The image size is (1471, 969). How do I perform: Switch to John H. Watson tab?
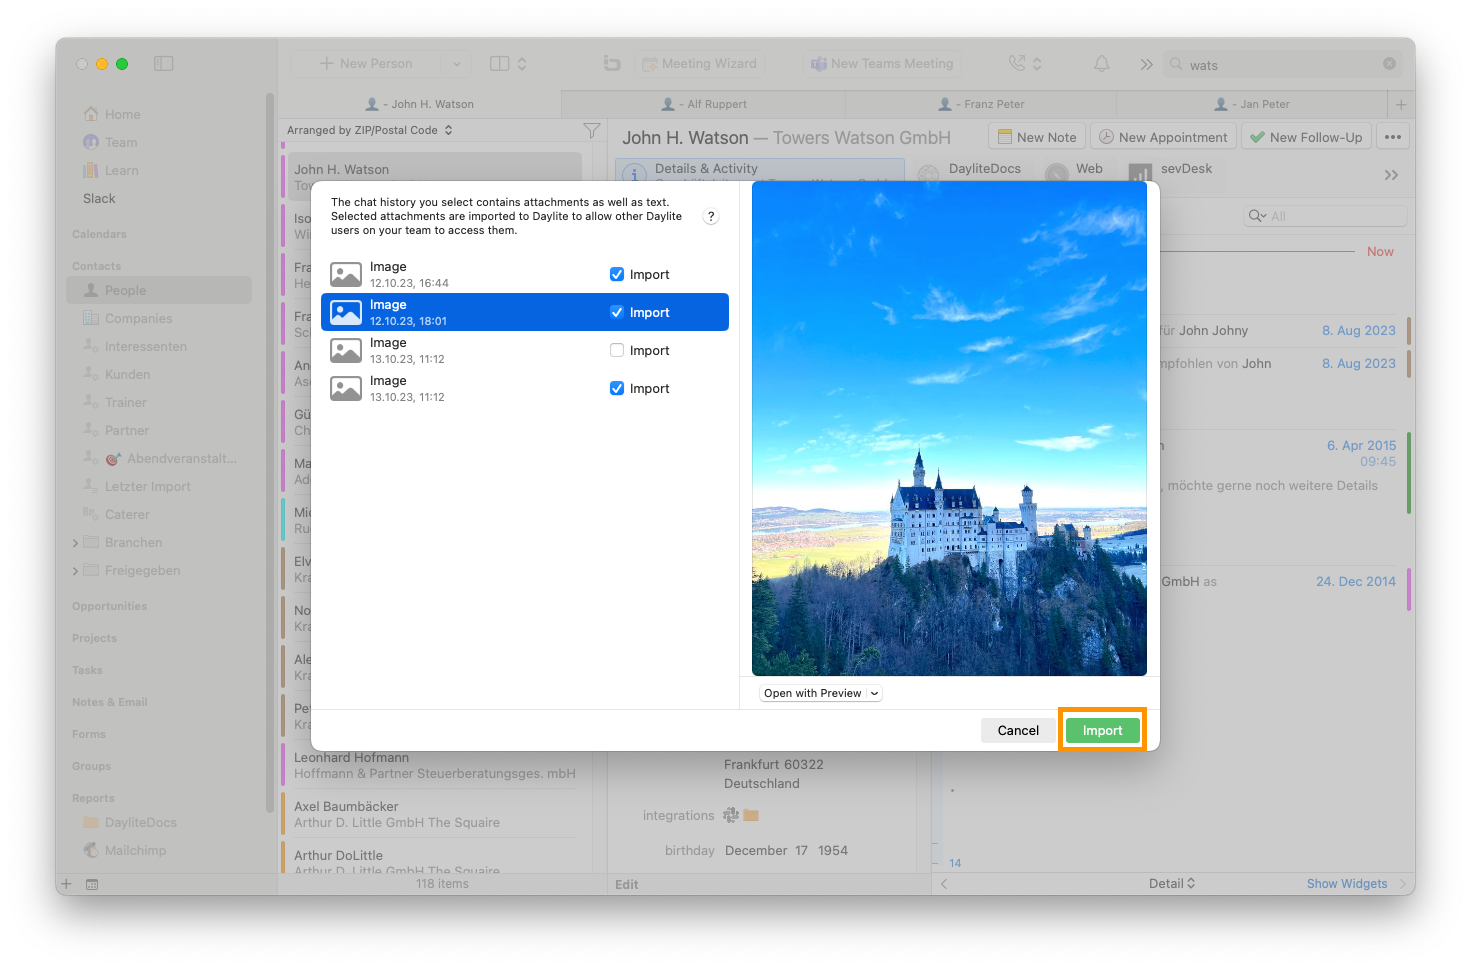[420, 104]
